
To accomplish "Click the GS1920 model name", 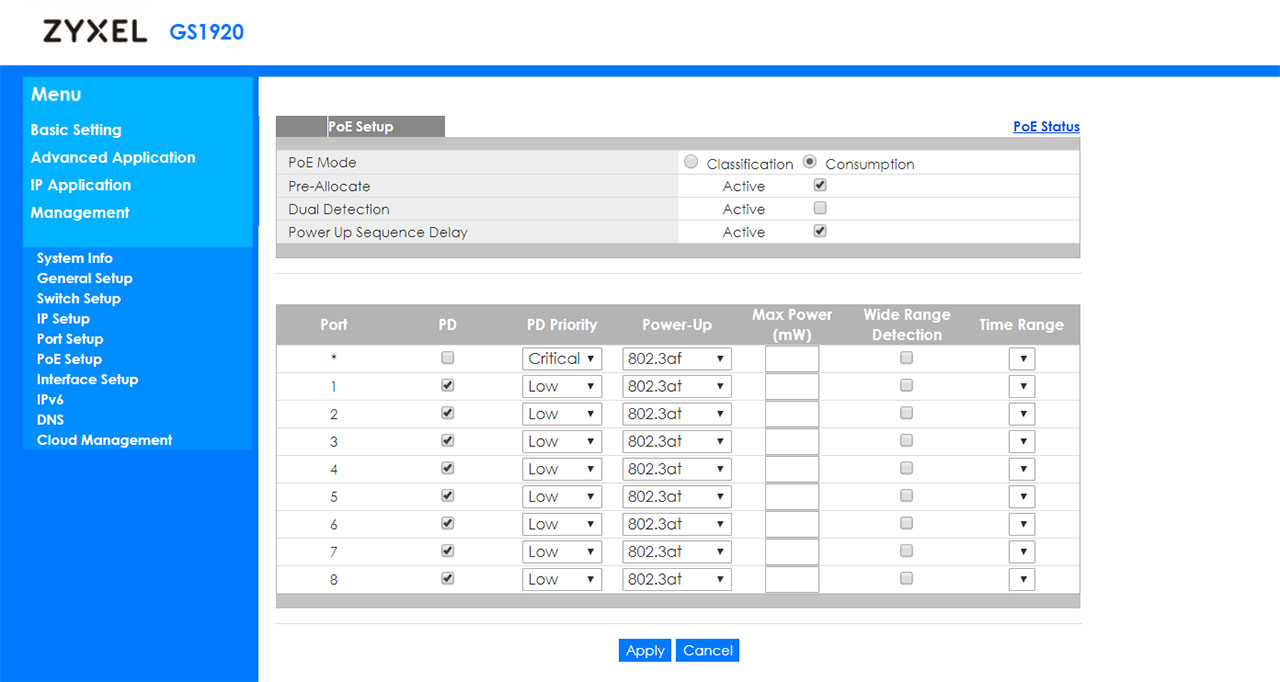I will point(206,32).
